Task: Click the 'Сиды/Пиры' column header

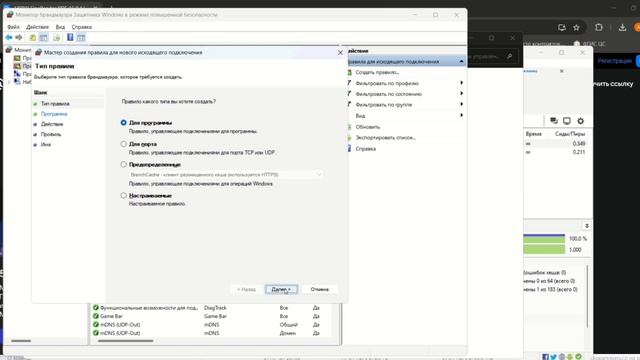Action: tap(570, 134)
